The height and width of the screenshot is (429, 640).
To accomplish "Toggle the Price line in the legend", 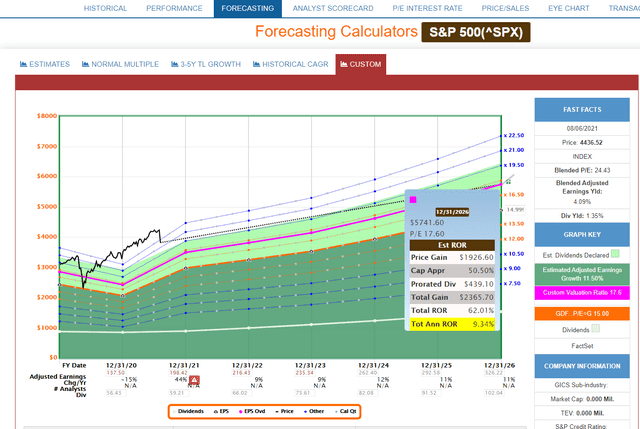I will pos(284,411).
